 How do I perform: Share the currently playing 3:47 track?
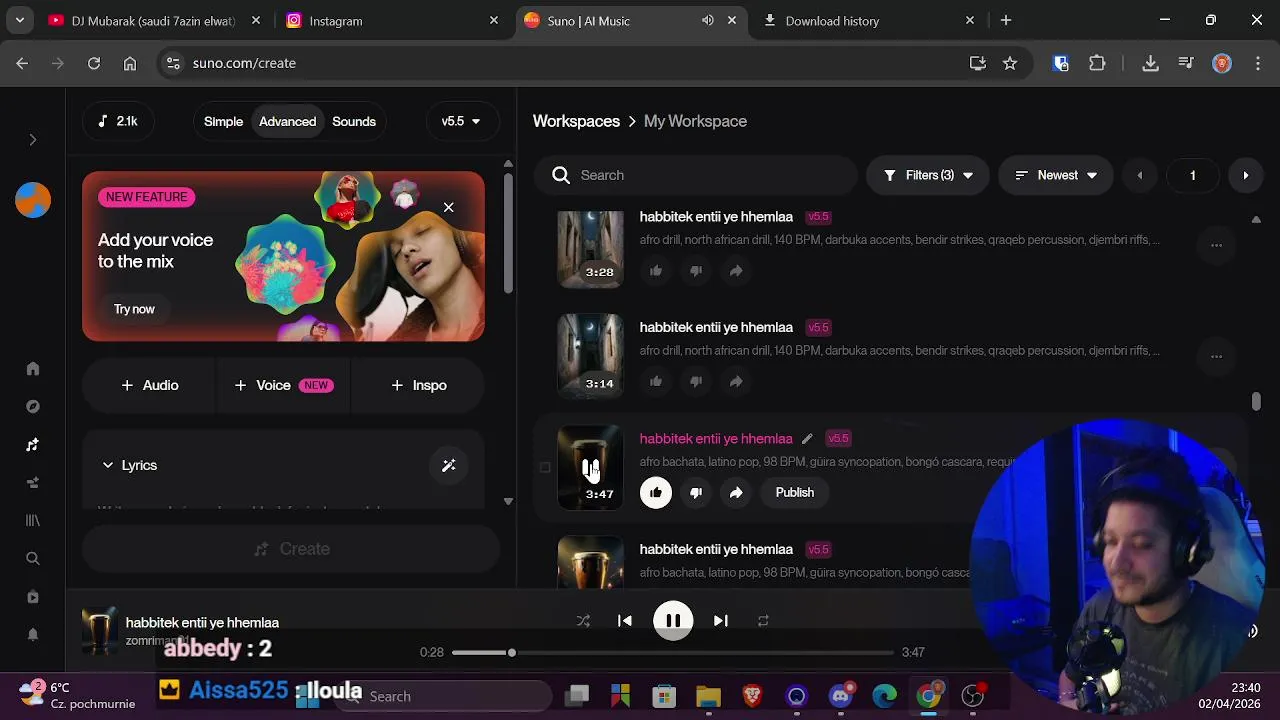(x=736, y=492)
